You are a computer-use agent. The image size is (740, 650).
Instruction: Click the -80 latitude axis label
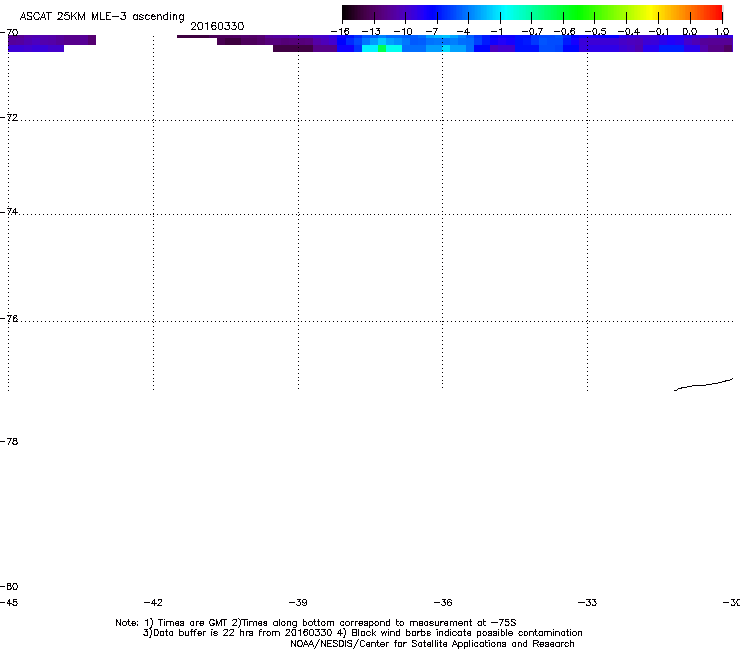tap(9, 586)
